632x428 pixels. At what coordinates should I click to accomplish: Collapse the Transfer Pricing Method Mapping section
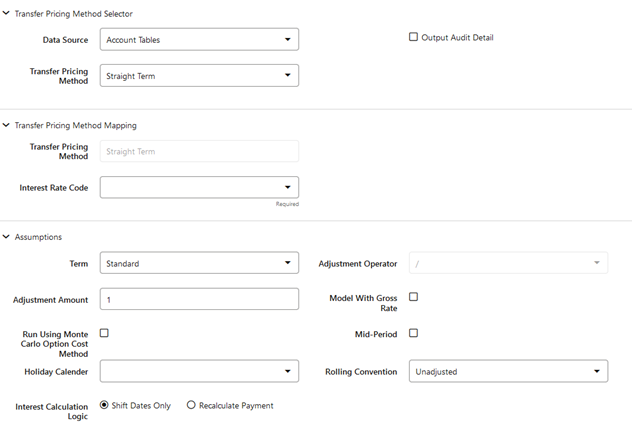[x=6, y=125]
